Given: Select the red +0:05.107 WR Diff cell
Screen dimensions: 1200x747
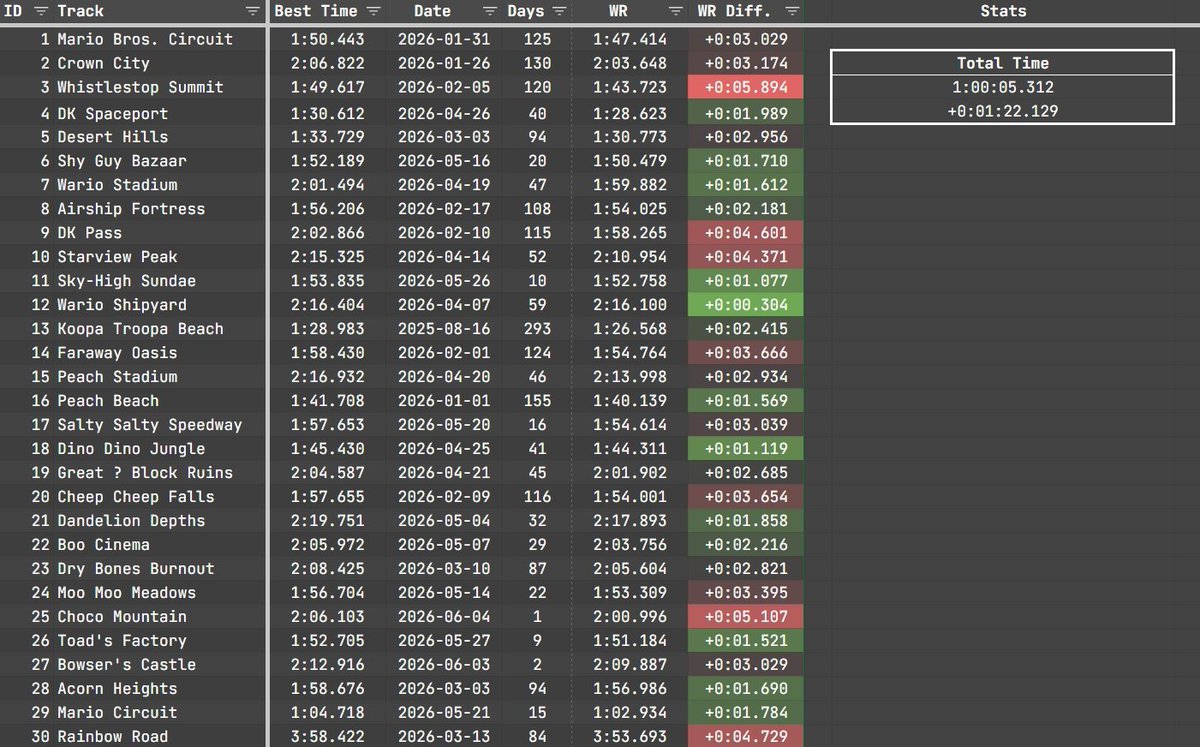Looking at the screenshot, I should 746,617.
